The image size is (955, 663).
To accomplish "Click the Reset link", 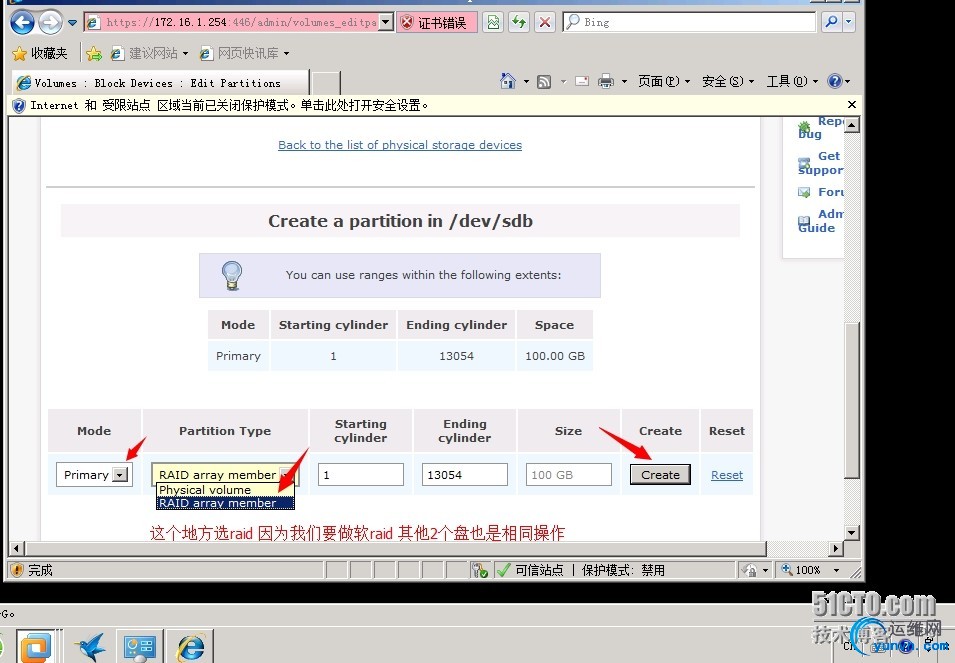I will click(727, 475).
